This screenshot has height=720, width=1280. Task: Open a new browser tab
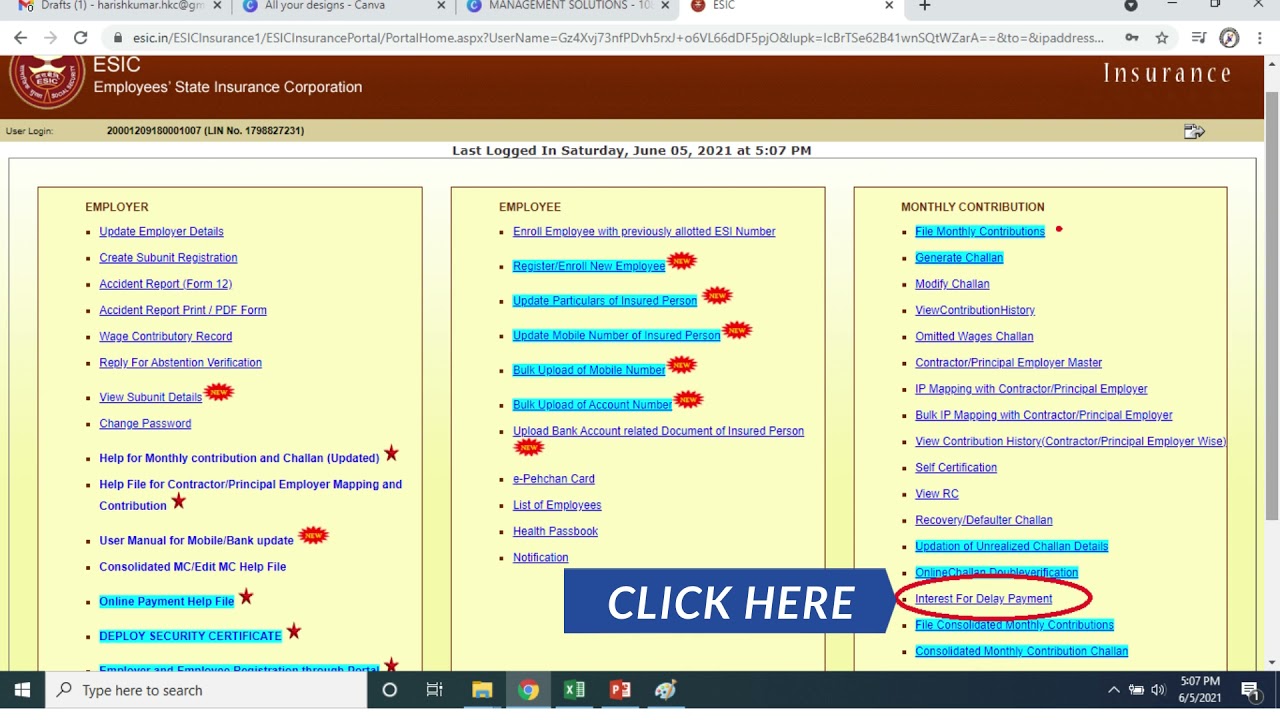point(924,6)
